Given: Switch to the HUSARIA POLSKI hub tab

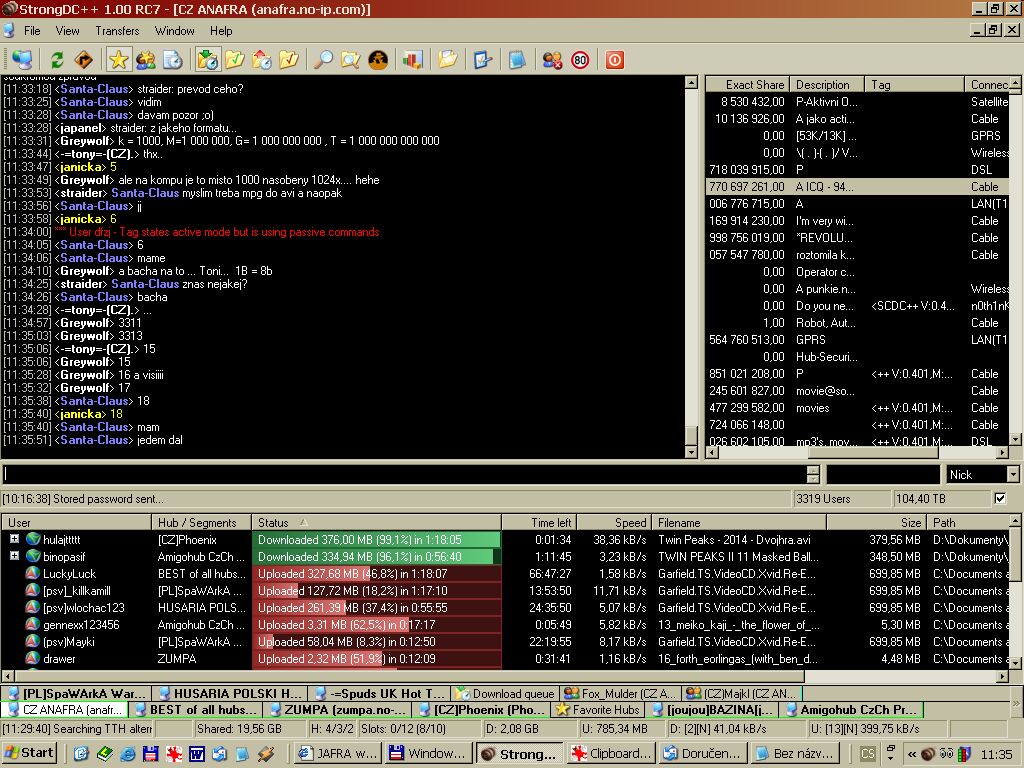Looking at the screenshot, I should pos(230,694).
